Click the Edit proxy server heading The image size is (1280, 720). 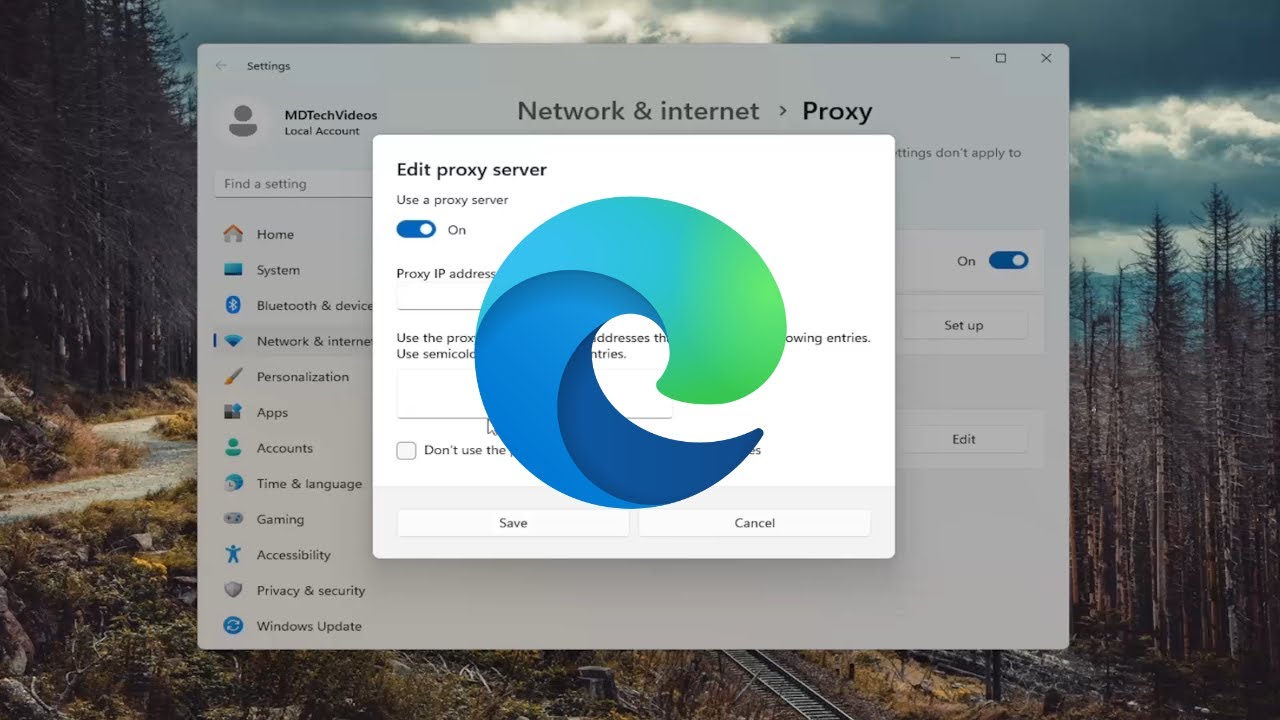(x=472, y=170)
